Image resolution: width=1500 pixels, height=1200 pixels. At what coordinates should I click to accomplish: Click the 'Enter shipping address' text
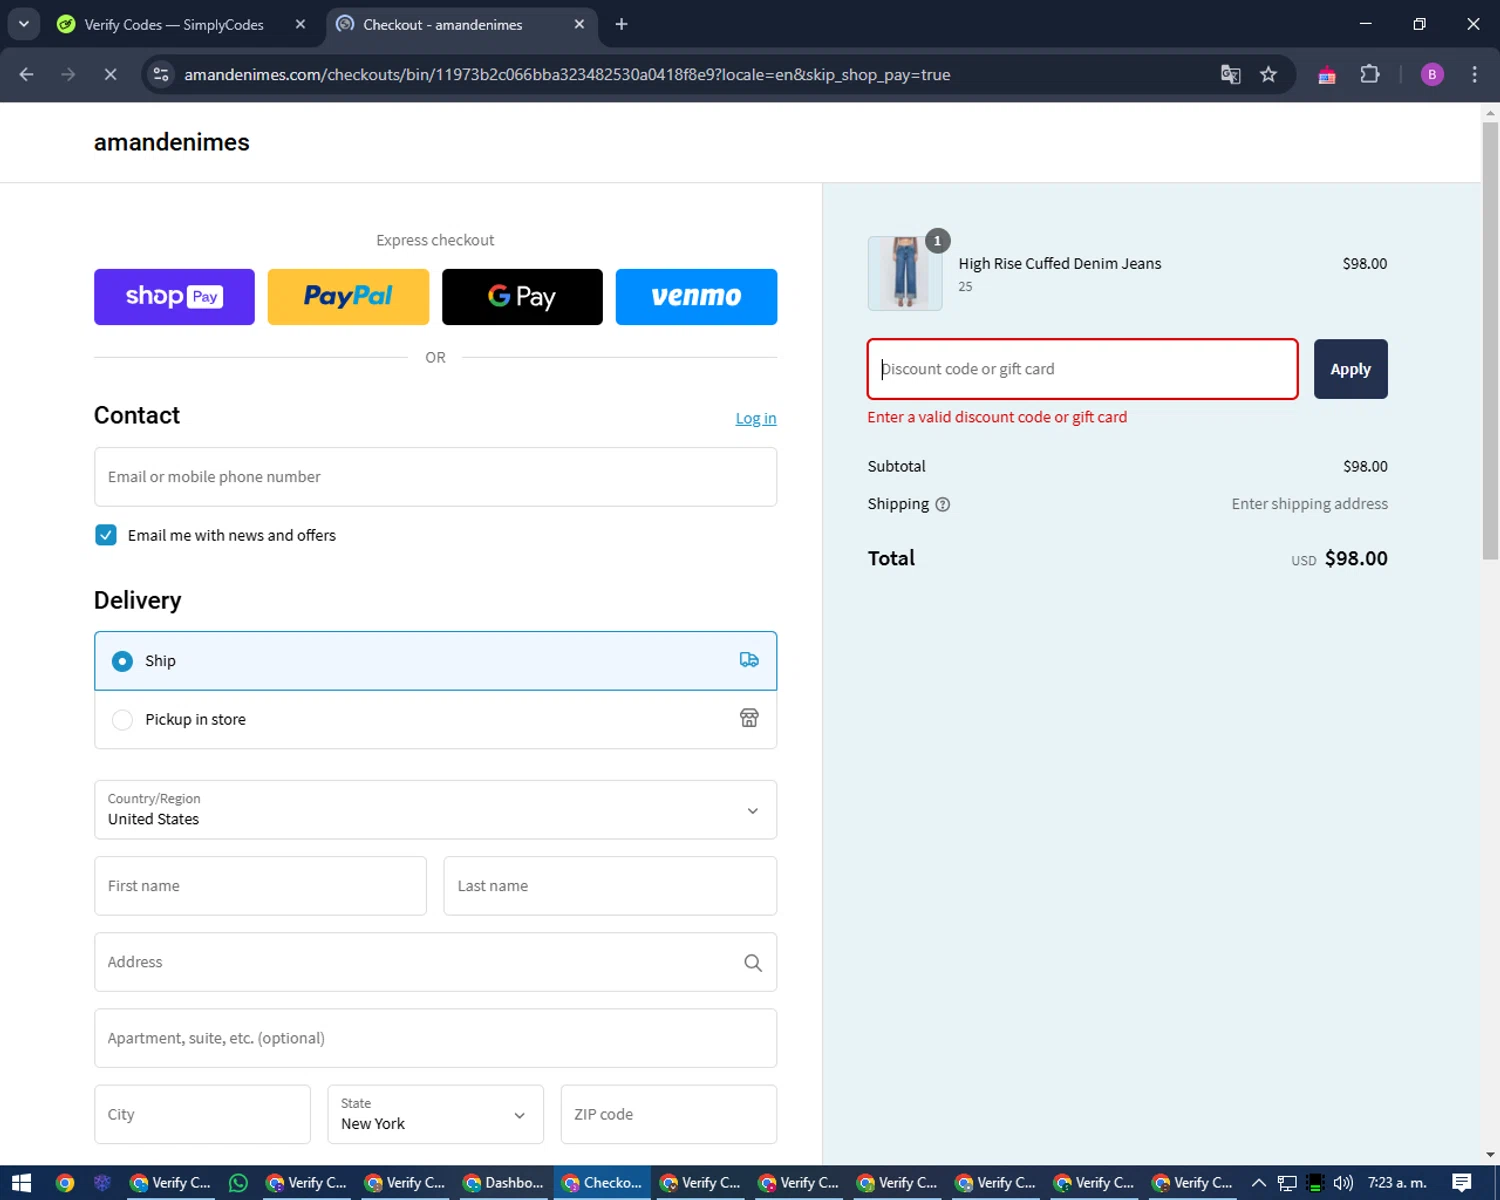pyautogui.click(x=1309, y=504)
